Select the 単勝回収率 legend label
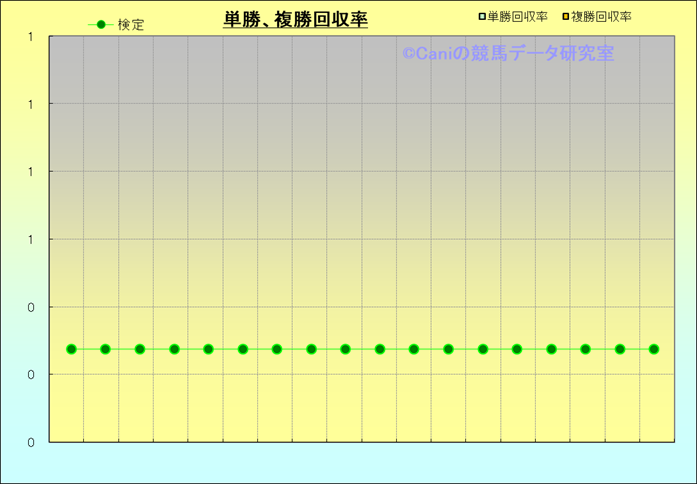The width and height of the screenshot is (697, 484). pyautogui.click(x=517, y=17)
